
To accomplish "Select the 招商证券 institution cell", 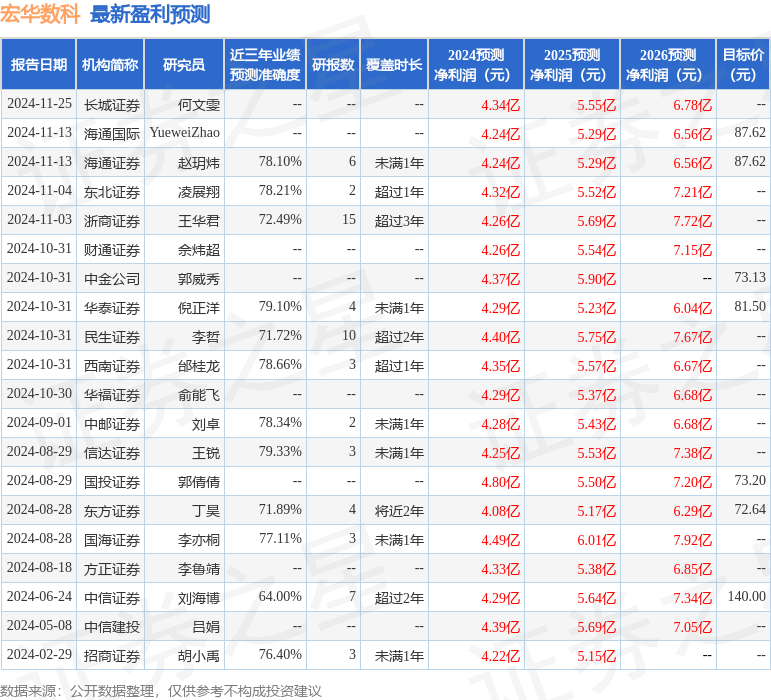I will tap(111, 656).
